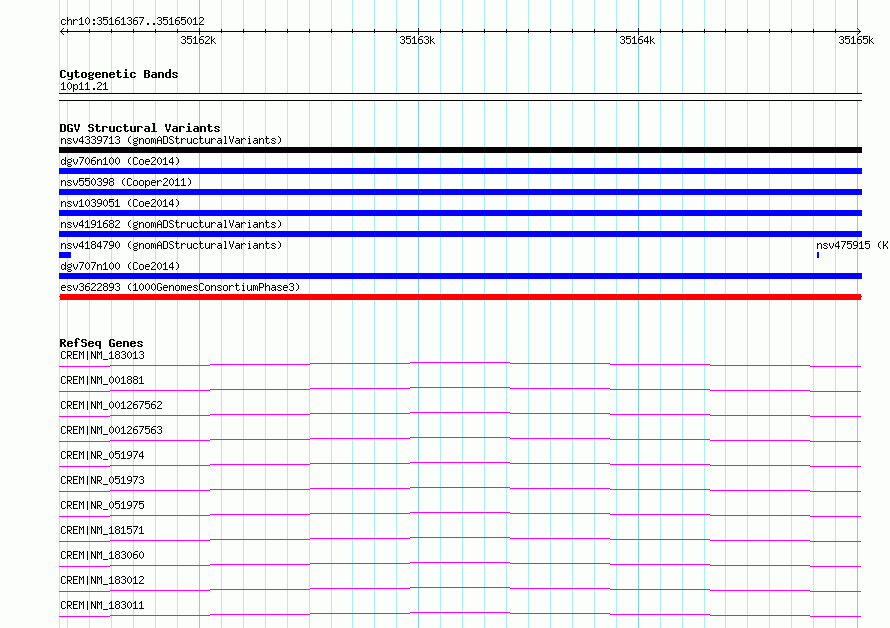The height and width of the screenshot is (628, 890).
Task: Click the 35164k ruler tick label
Action: 637,40
